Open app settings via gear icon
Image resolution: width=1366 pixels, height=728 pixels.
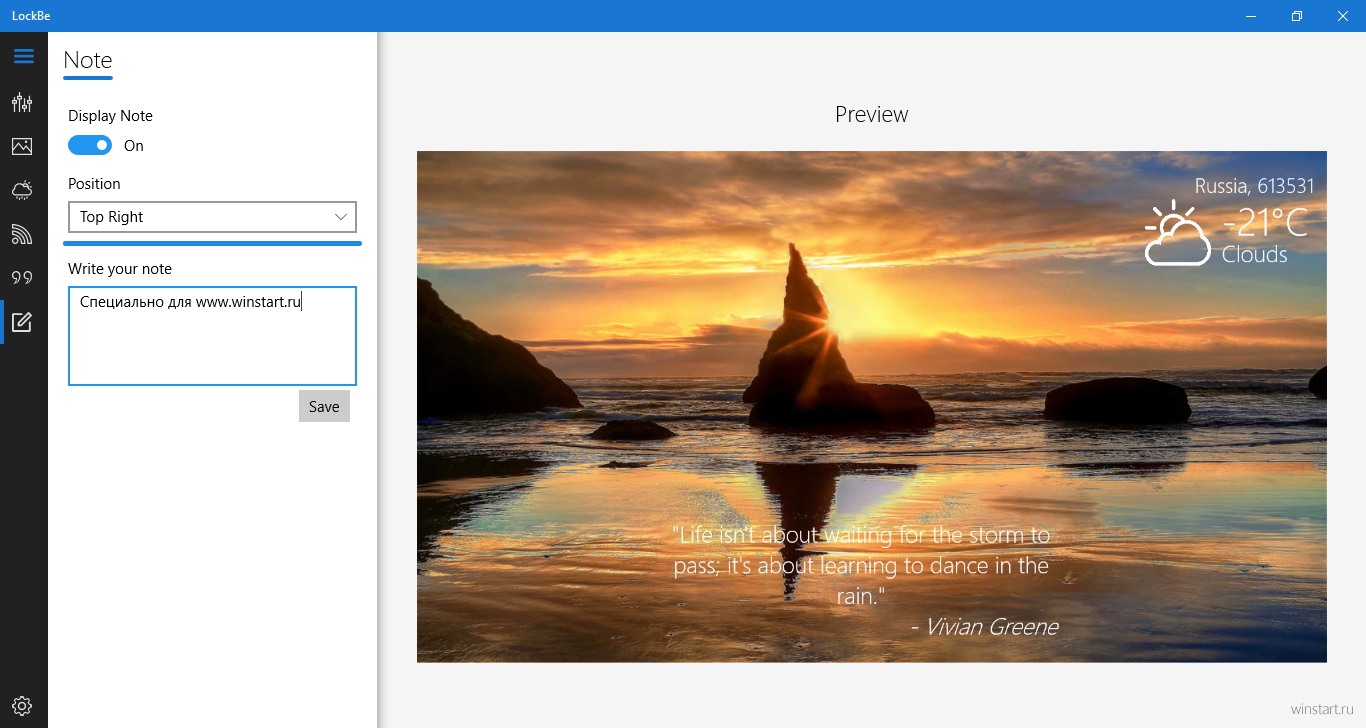click(x=22, y=706)
